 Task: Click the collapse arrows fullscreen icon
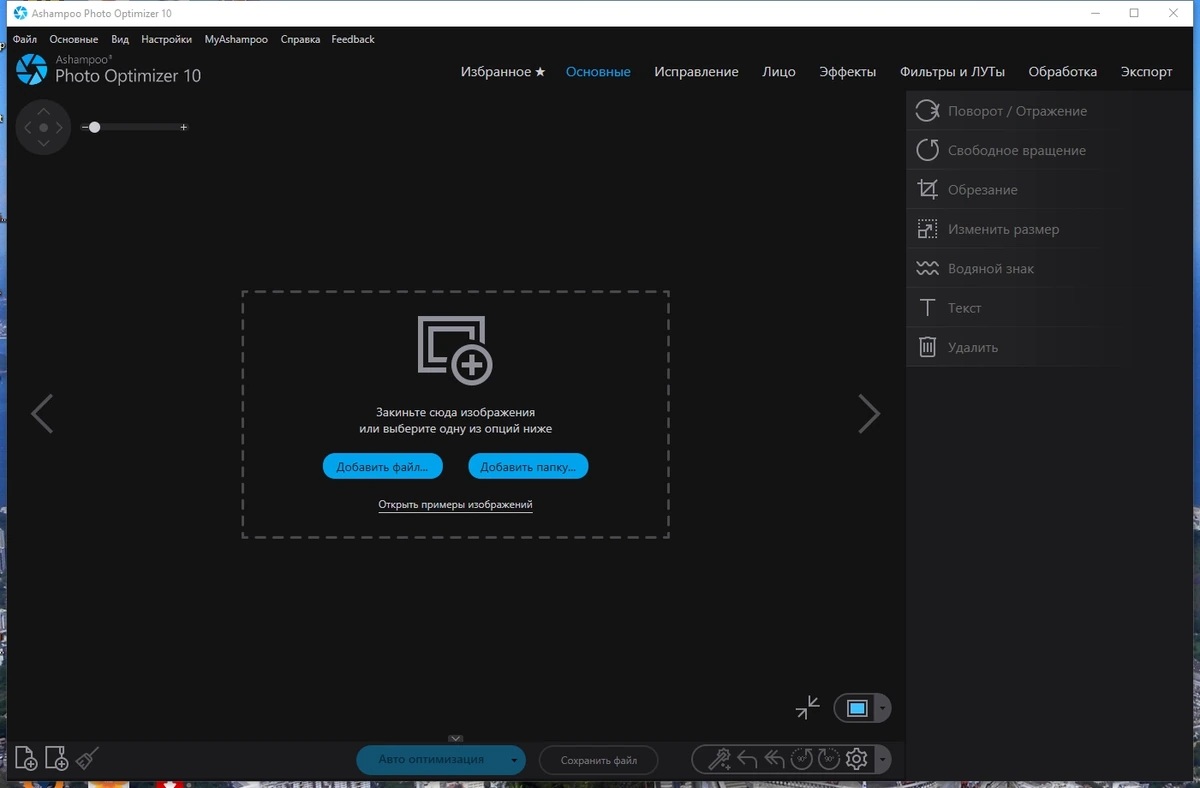point(807,708)
